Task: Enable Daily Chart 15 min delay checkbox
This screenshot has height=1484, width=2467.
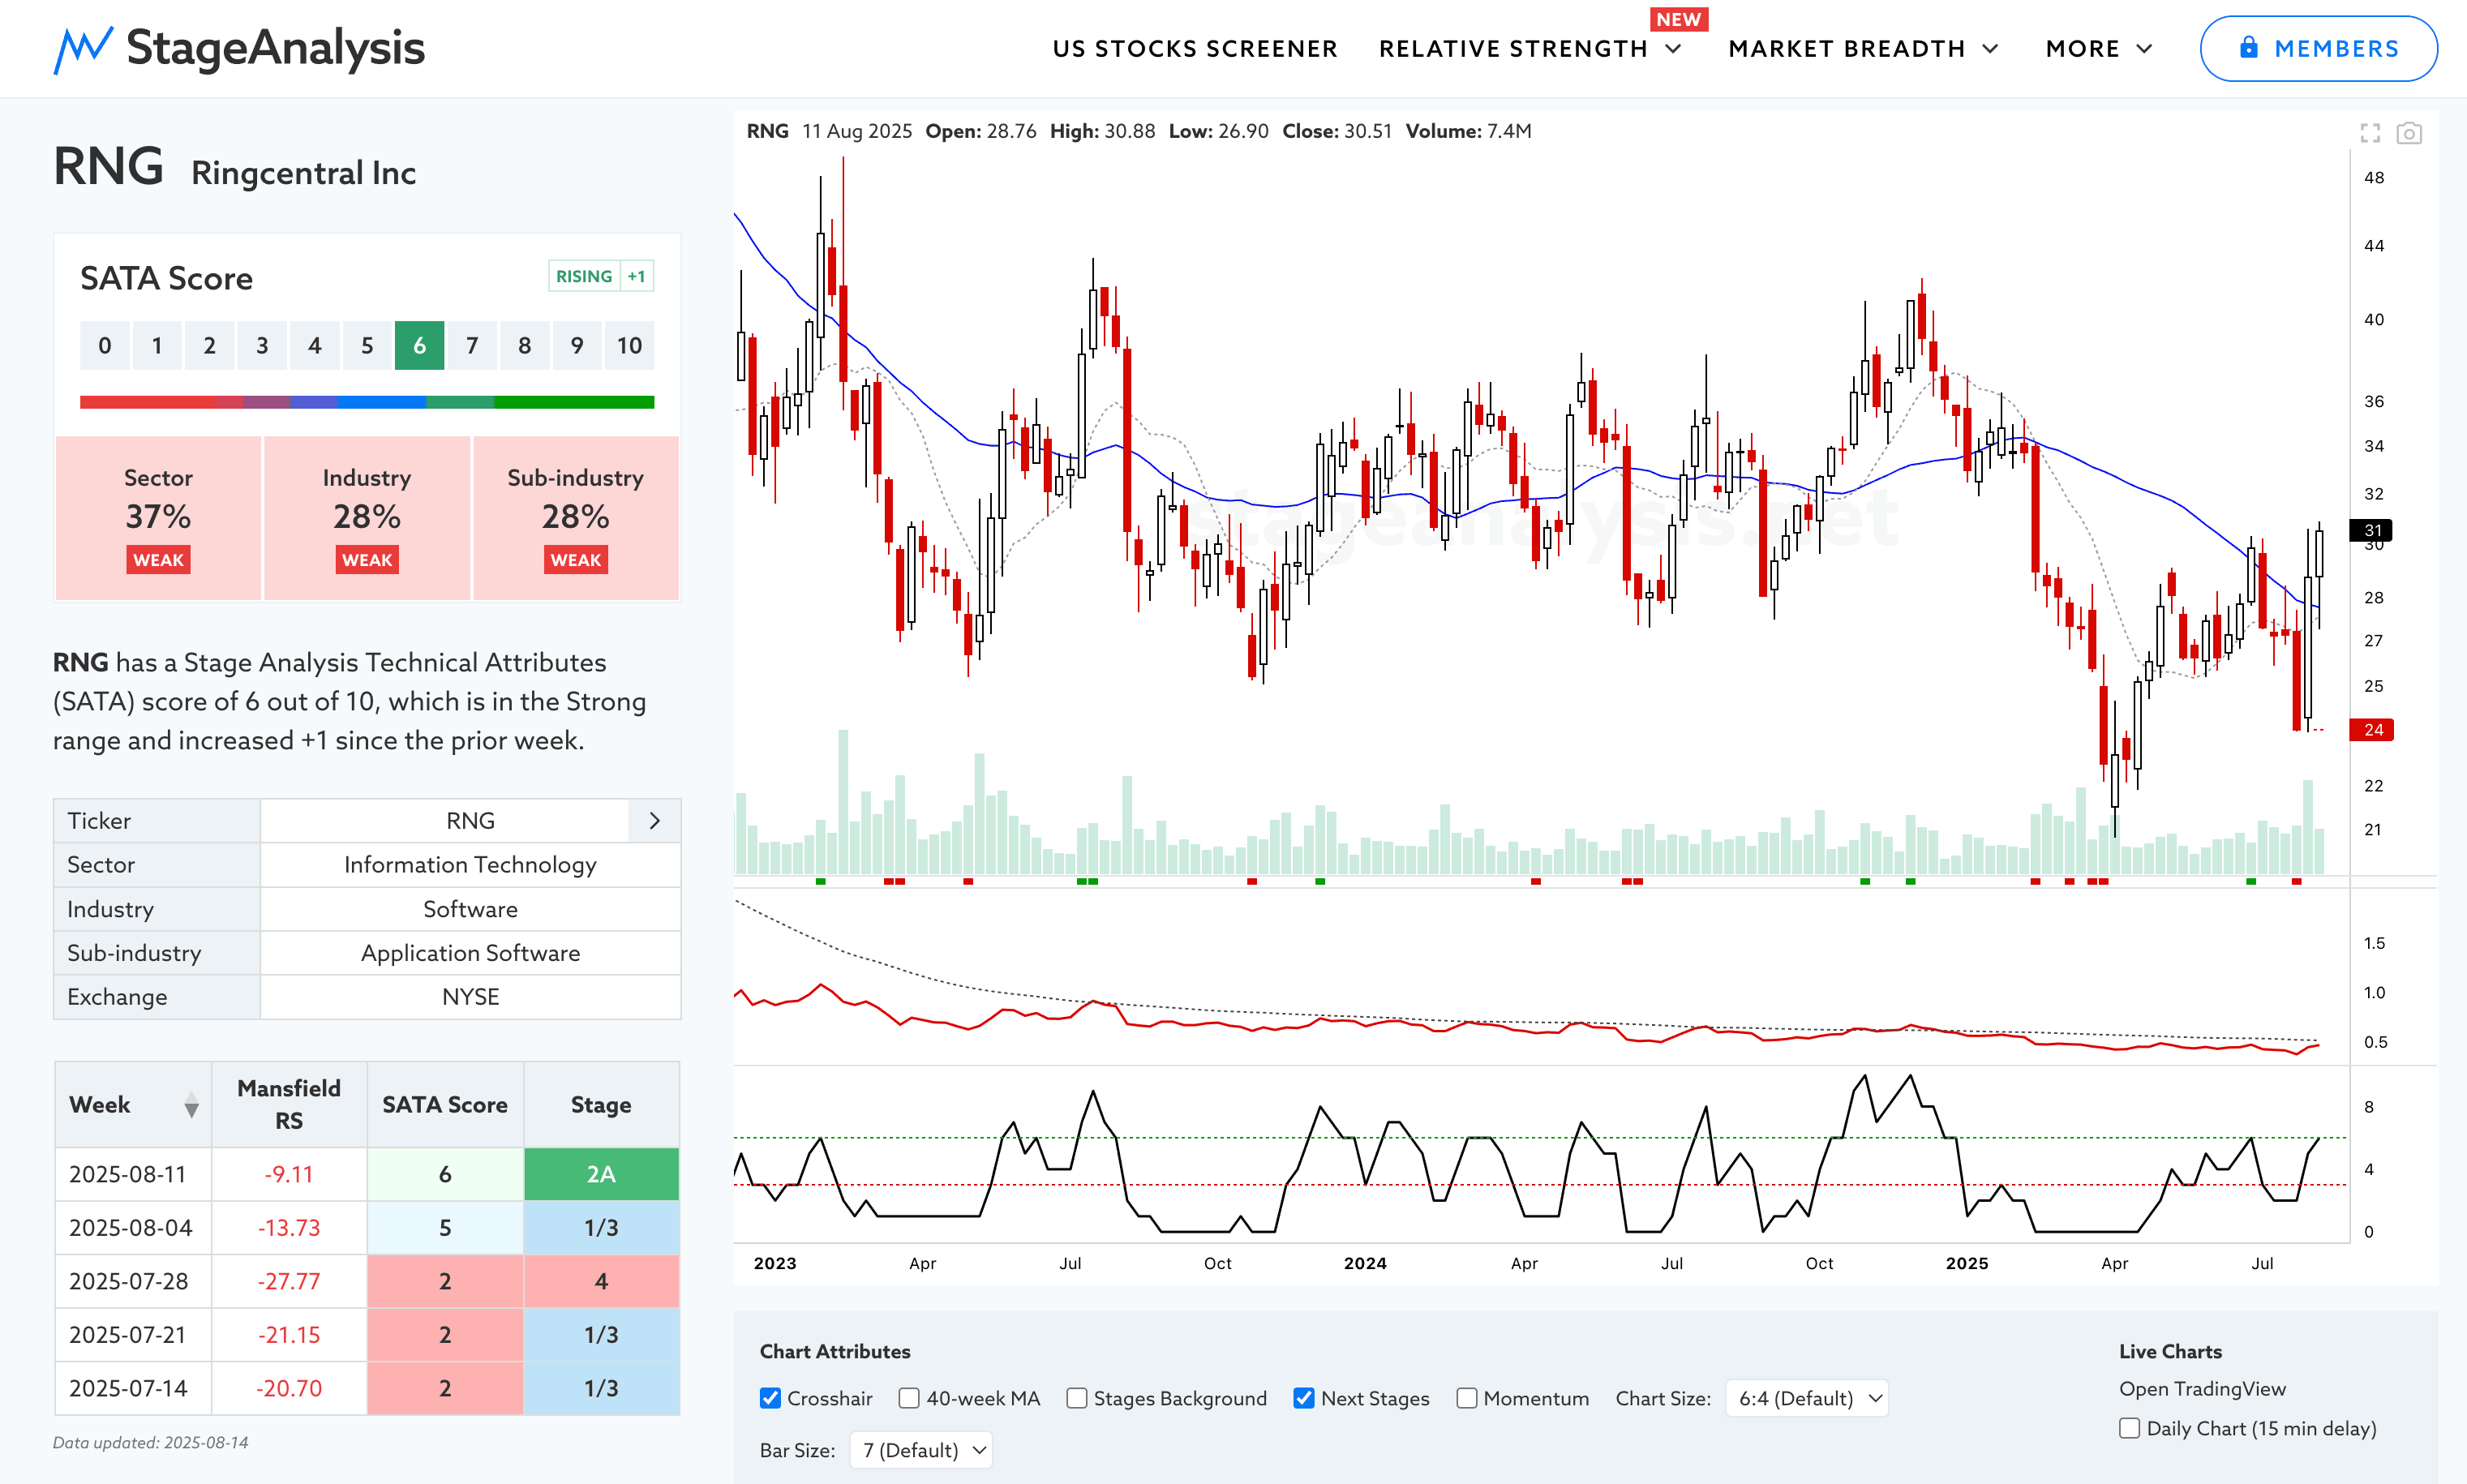Action: pos(2130,1428)
